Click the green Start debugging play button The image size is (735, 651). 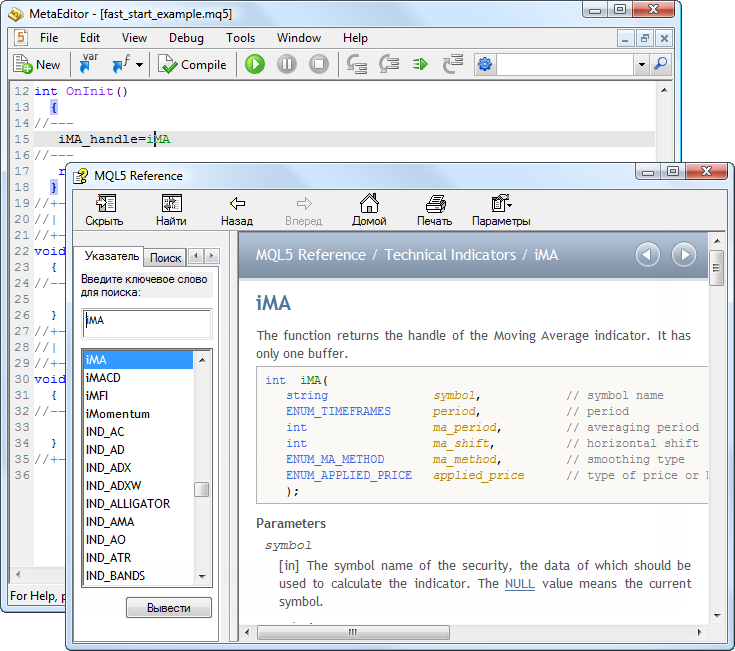(x=255, y=64)
